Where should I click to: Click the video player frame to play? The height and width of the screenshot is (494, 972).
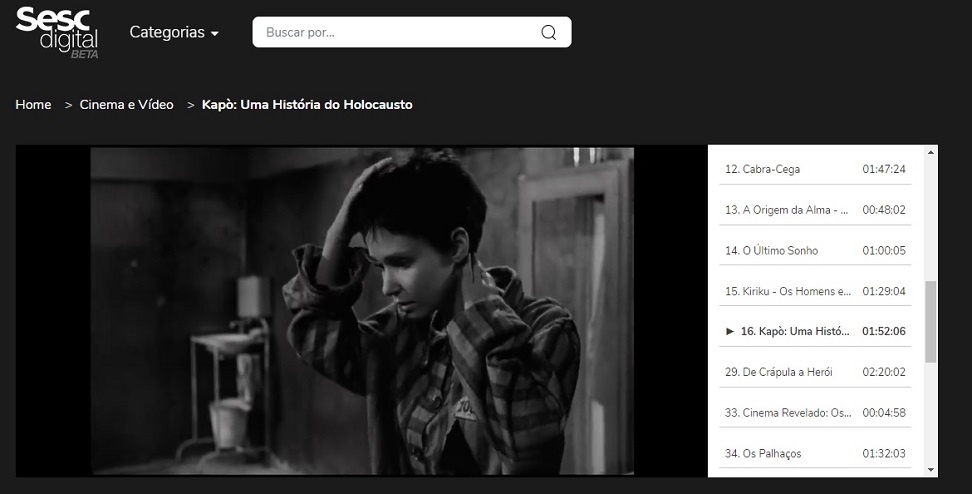click(362, 311)
